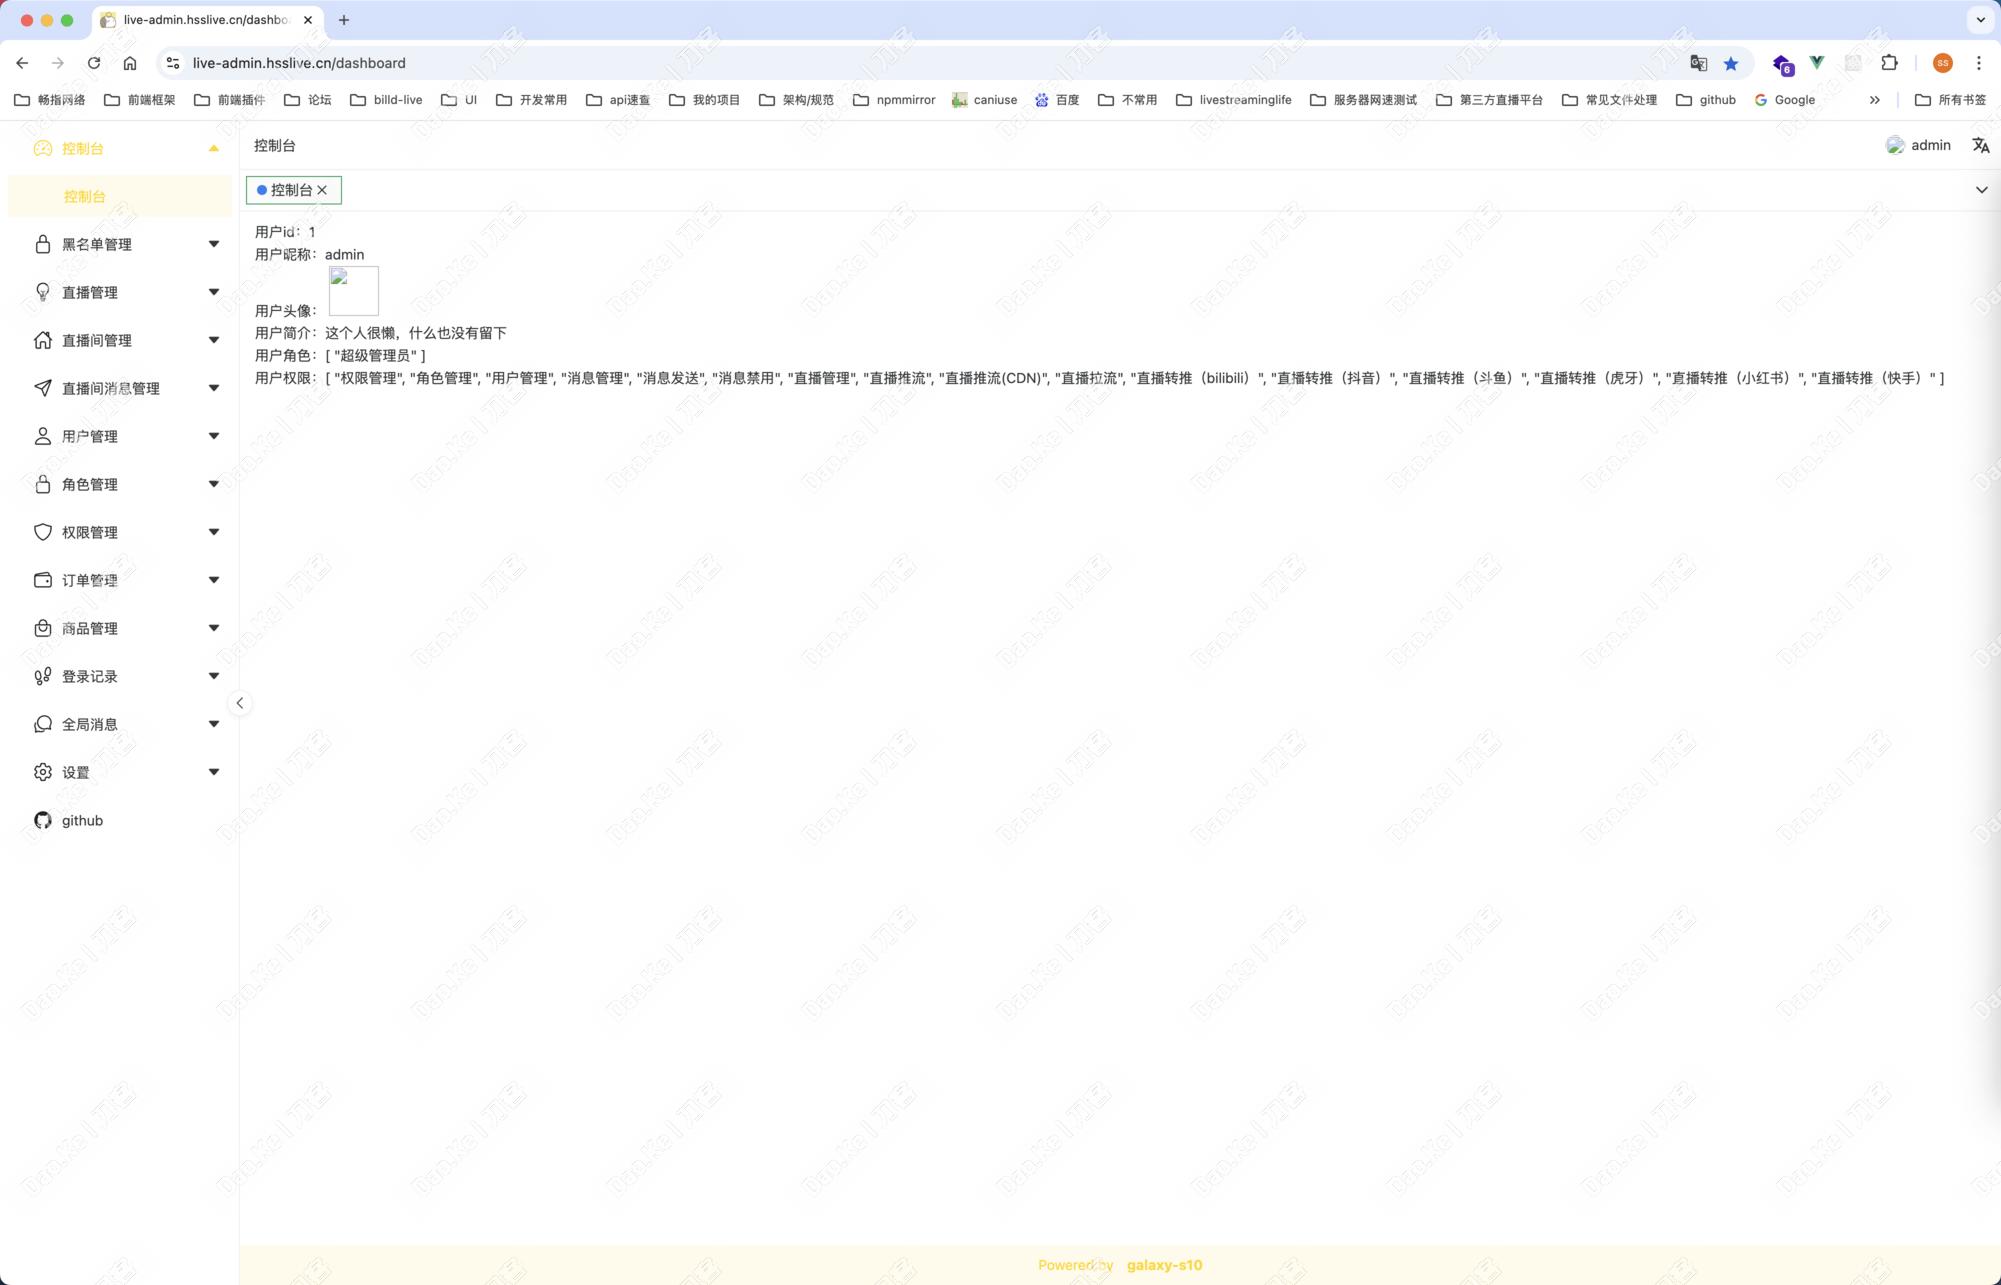2001x1285 pixels.
Task: Click the 权限管理 shield icon
Action: click(42, 532)
